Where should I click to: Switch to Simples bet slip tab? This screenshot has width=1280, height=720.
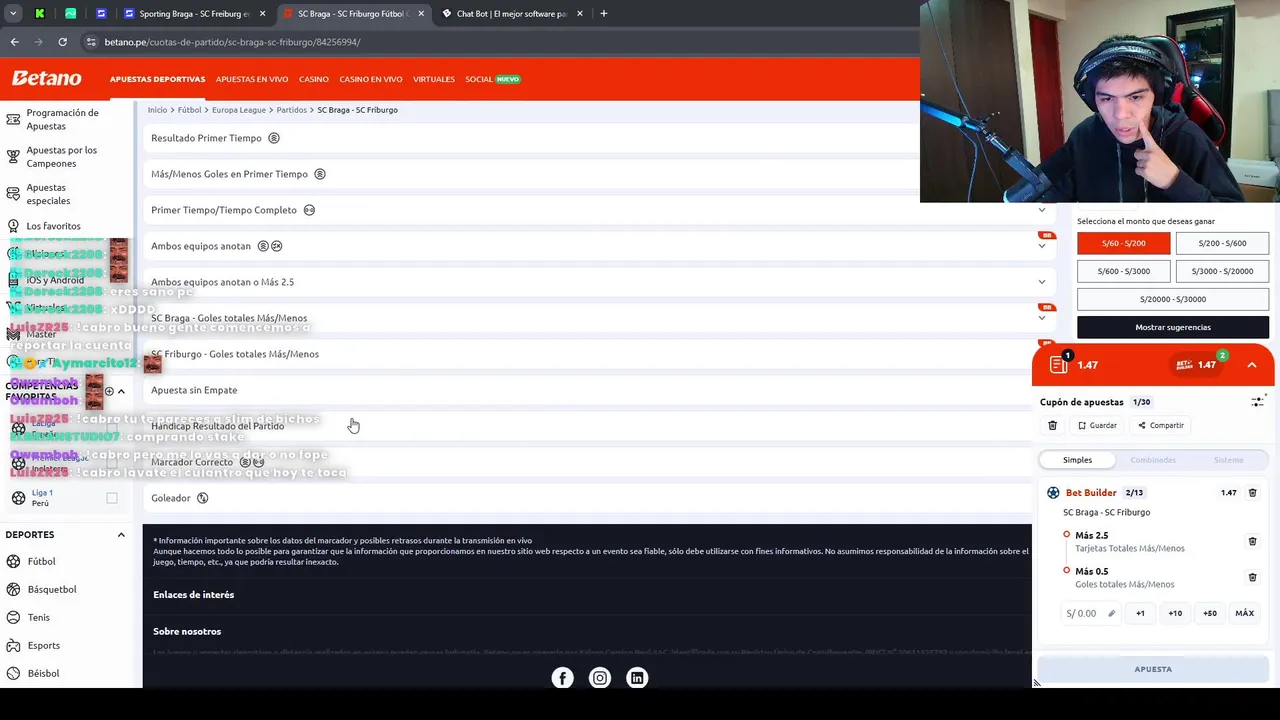1077,460
